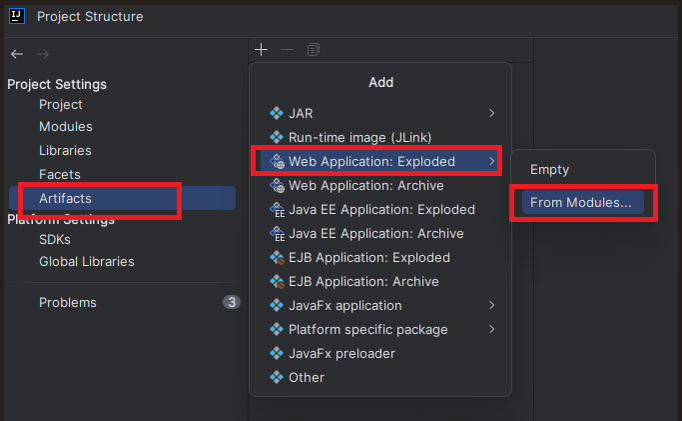The height and width of the screenshot is (421, 682).
Task: Click the Java EE Application: Archive icon
Action: coord(277,234)
